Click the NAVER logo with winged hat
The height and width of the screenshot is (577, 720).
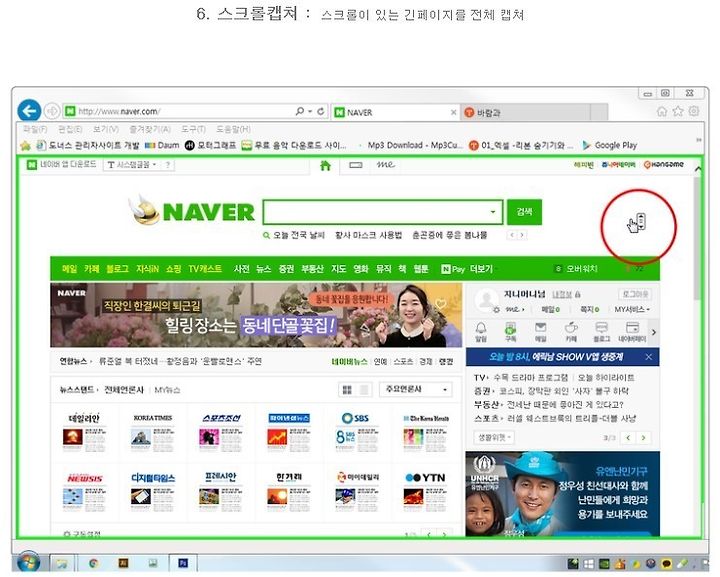(191, 211)
